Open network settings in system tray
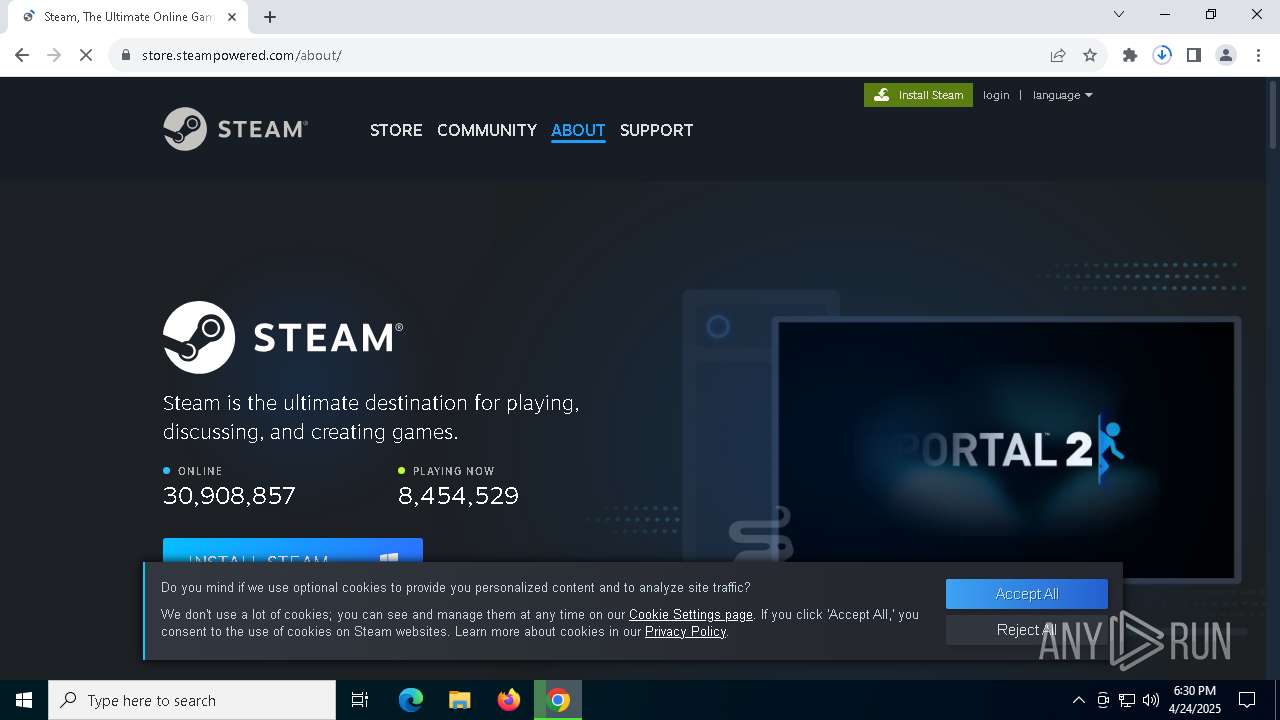This screenshot has width=1280, height=720. [x=1127, y=700]
